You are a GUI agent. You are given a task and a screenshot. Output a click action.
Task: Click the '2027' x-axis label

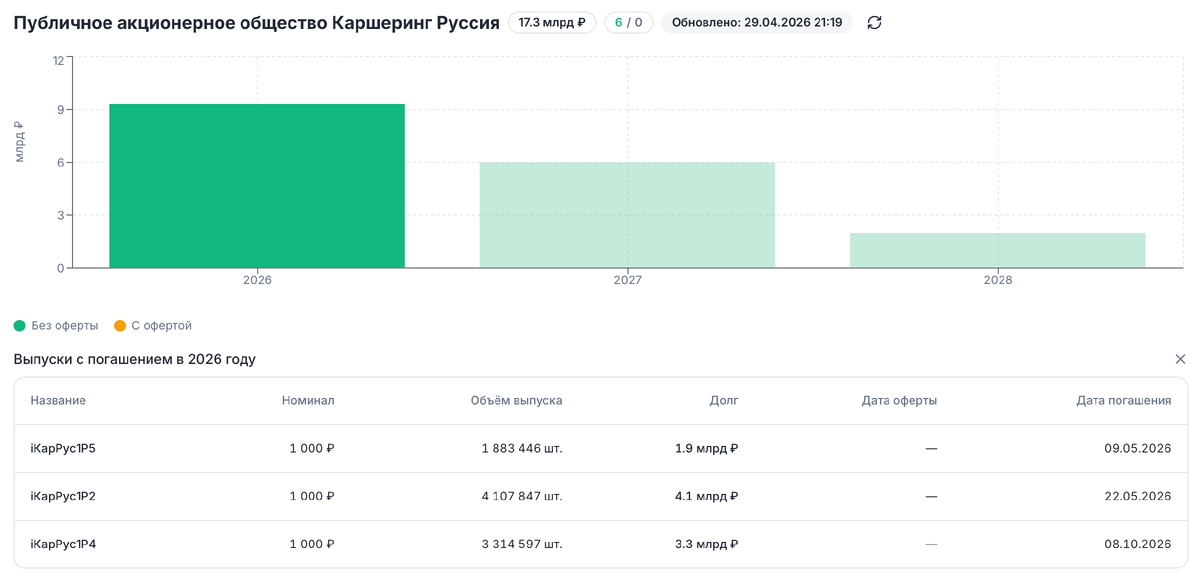point(627,281)
